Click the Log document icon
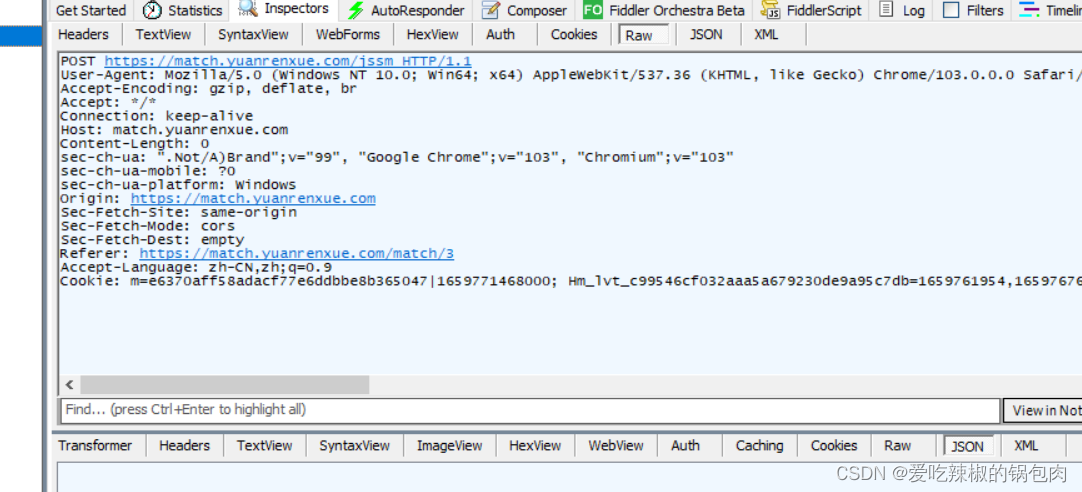This screenshot has height=492, width=1082. click(x=886, y=10)
